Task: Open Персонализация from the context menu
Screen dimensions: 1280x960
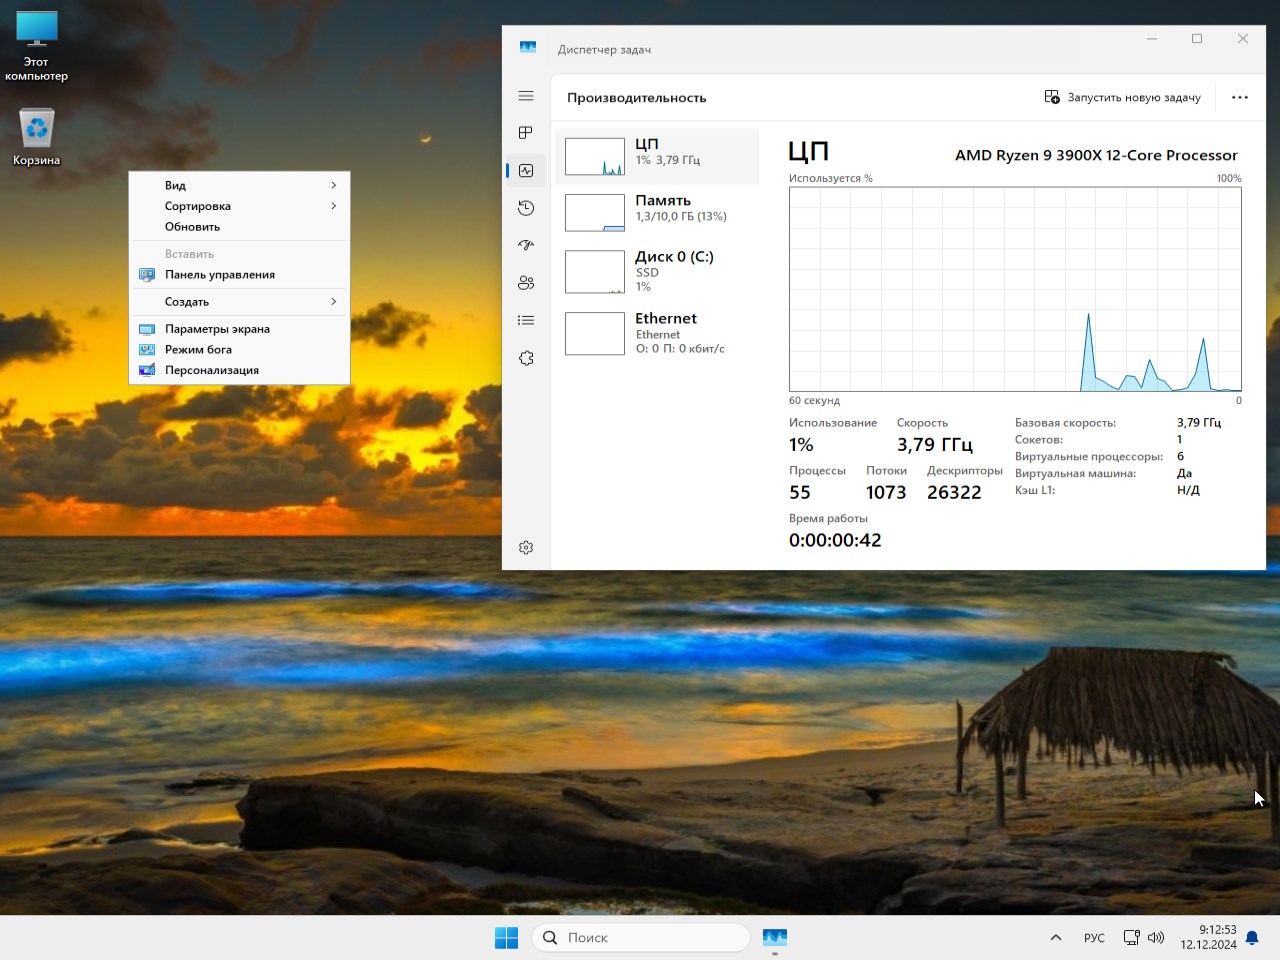Action: 240,370
